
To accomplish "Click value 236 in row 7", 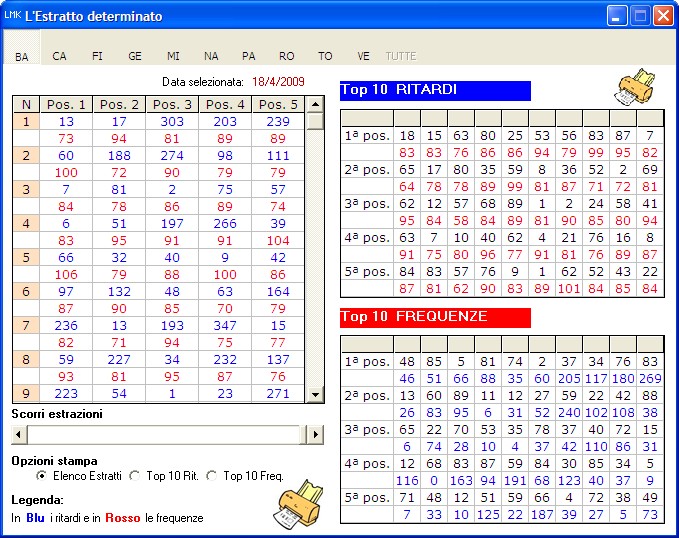I will click(66, 325).
